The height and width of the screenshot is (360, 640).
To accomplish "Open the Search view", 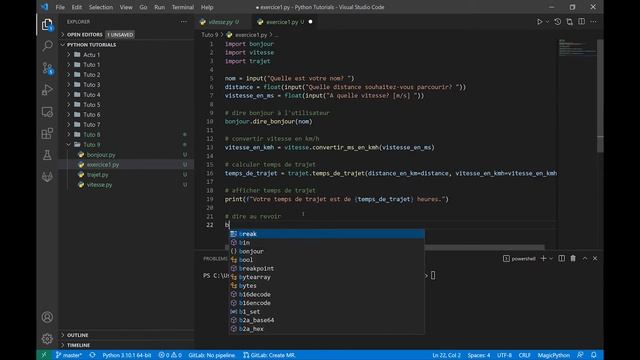I will [x=47, y=46].
